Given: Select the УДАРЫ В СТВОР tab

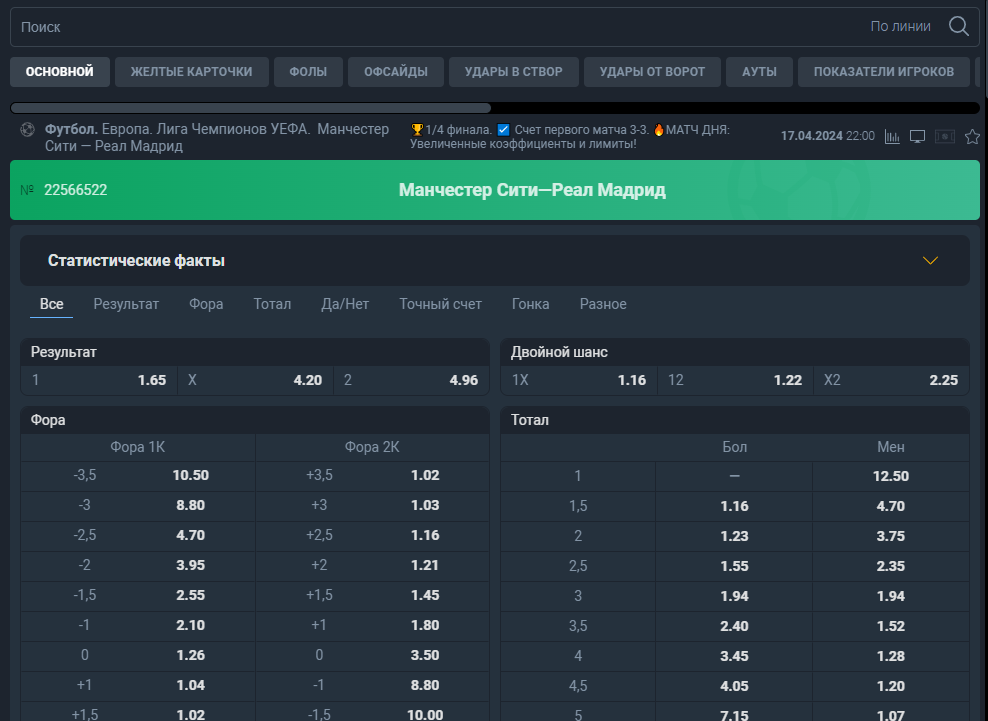Looking at the screenshot, I should [514, 72].
